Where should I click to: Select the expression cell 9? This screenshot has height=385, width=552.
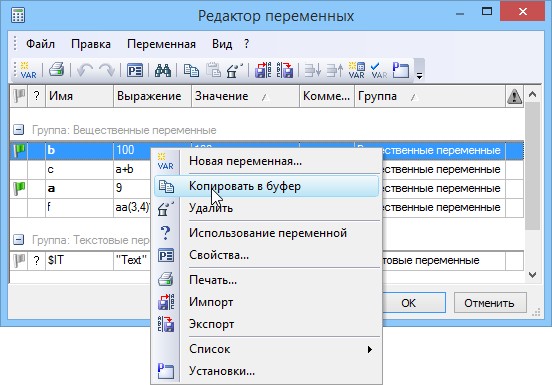pos(132,188)
